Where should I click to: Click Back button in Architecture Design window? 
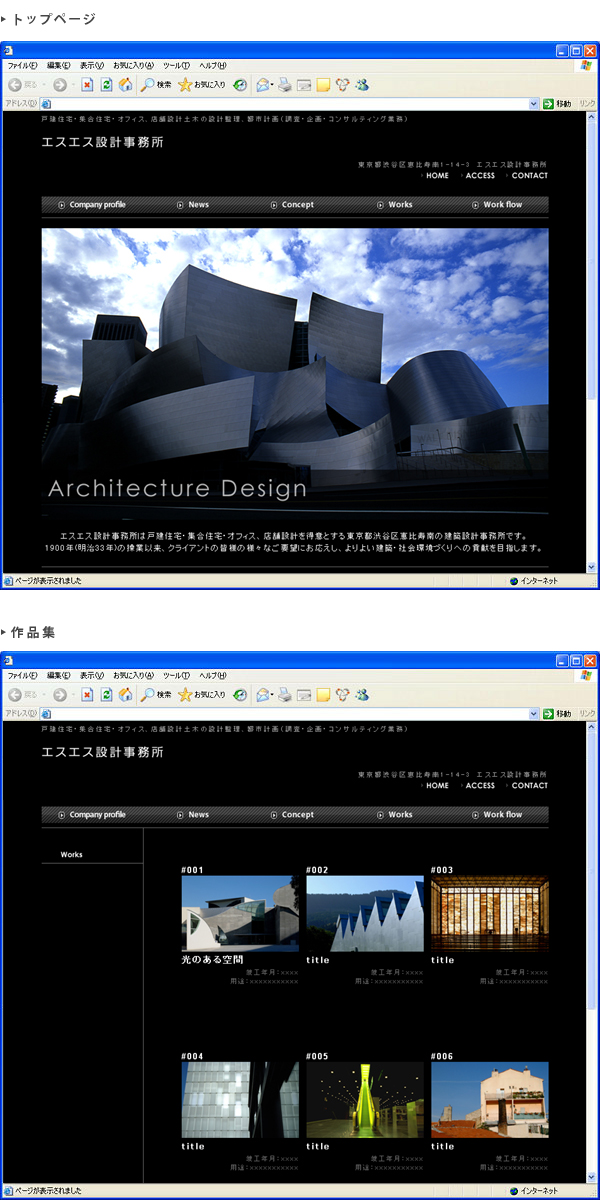pyautogui.click(x=22, y=85)
